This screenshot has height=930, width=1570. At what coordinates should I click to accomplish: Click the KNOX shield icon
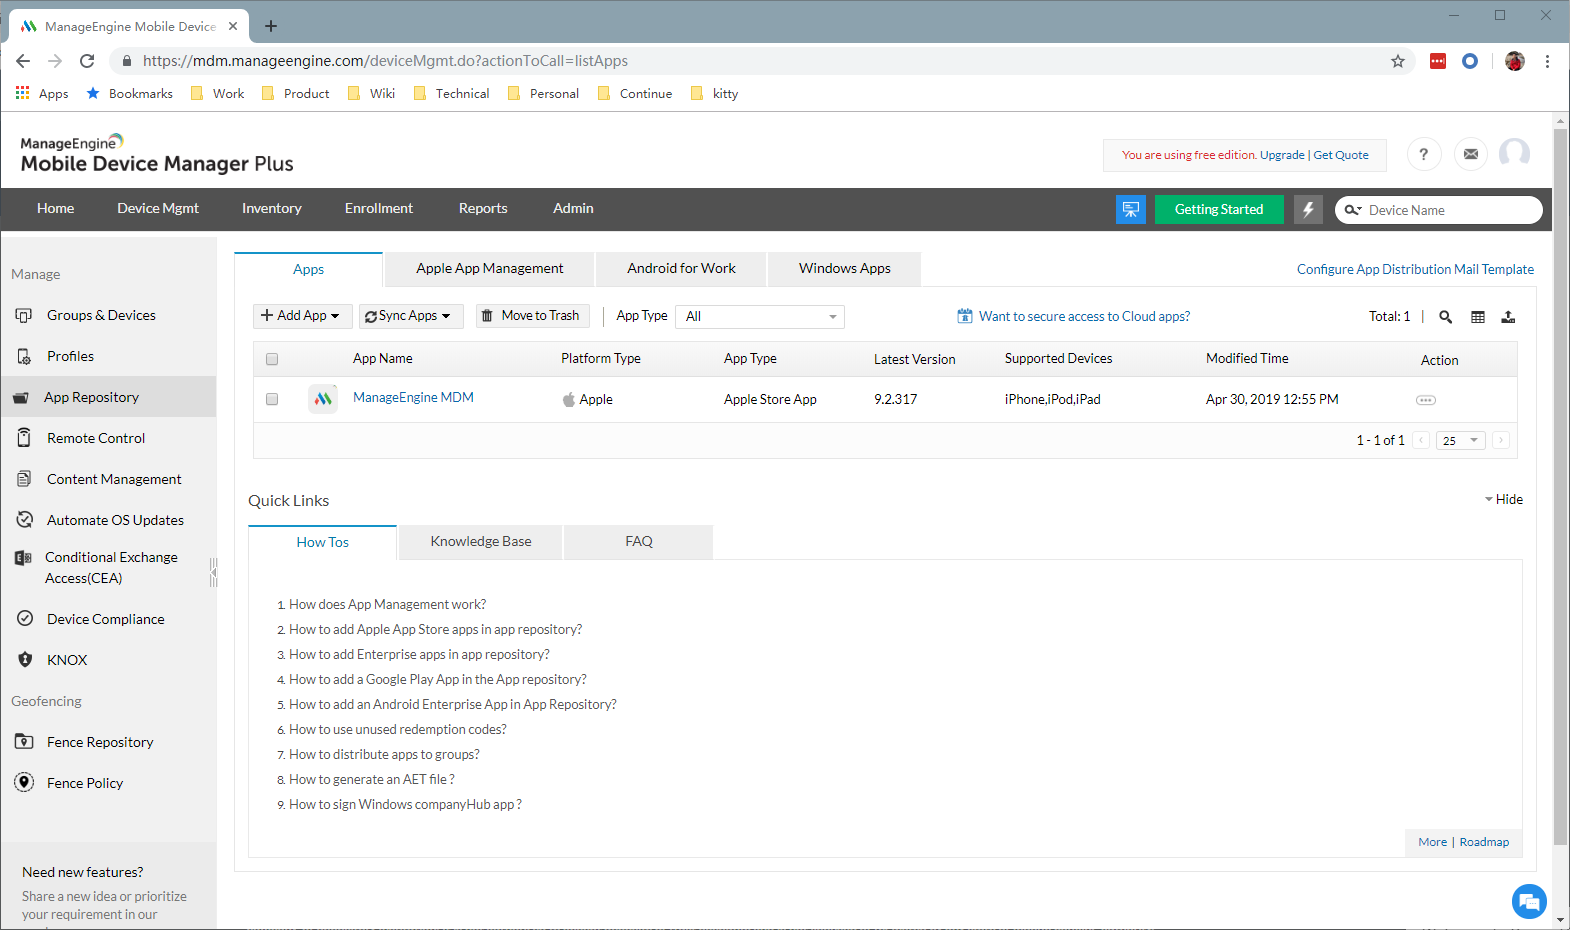pyautogui.click(x=25, y=660)
